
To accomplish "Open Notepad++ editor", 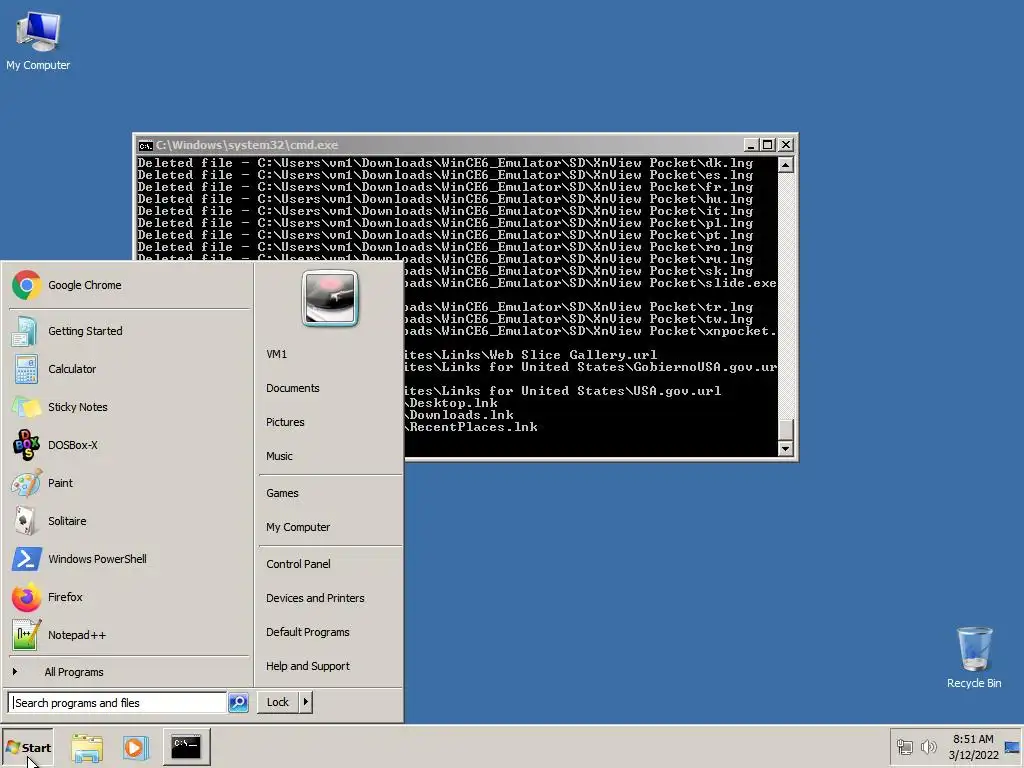I will 129,635.
